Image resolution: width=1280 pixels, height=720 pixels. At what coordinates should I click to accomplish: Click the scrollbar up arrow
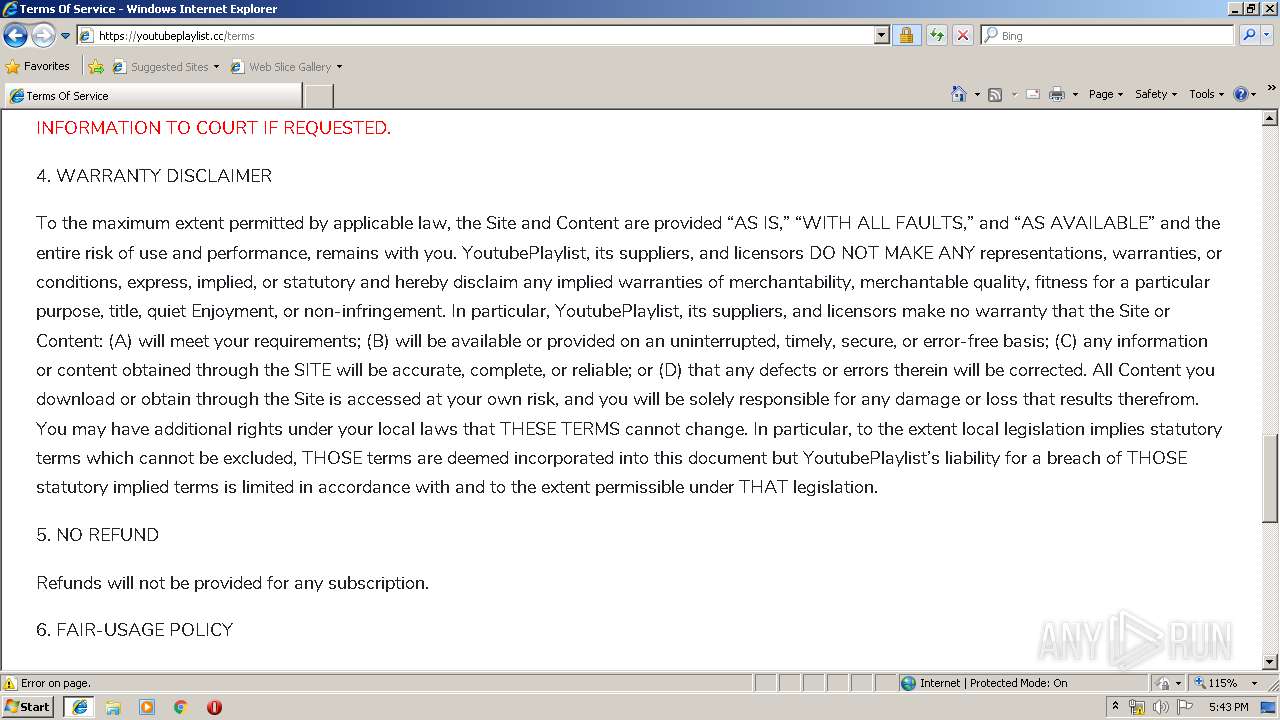(x=1270, y=118)
